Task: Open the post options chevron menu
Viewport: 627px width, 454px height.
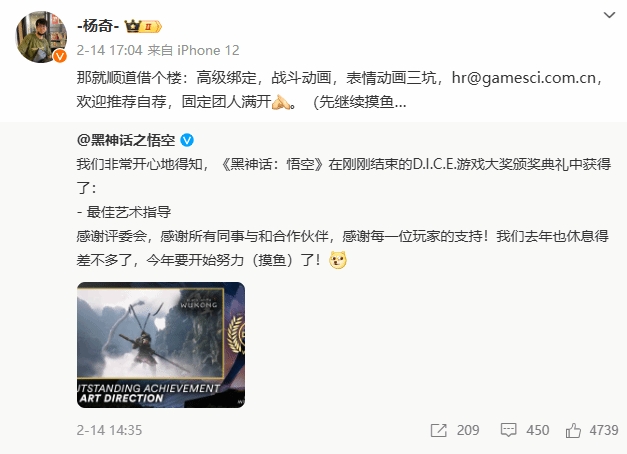Action: click(x=609, y=15)
